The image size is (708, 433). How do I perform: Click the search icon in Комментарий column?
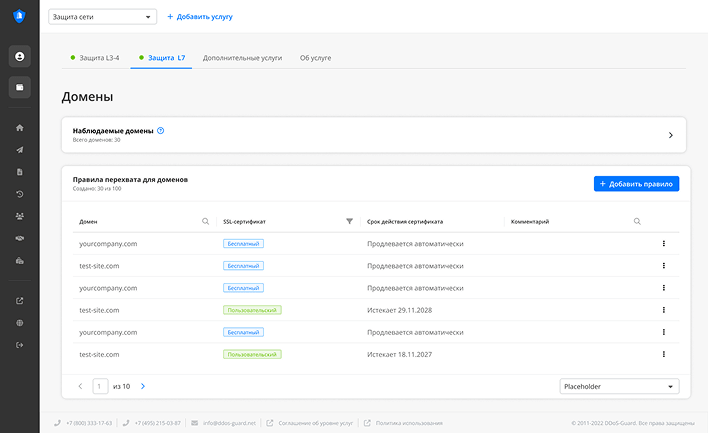tap(637, 221)
